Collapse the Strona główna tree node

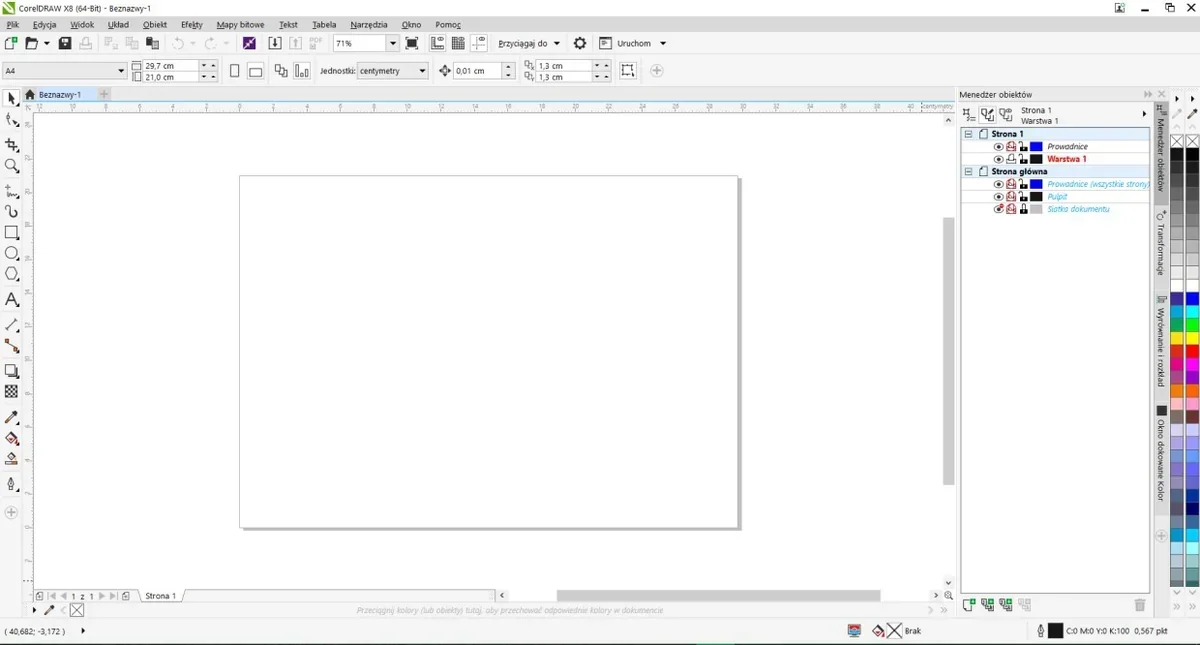click(x=968, y=172)
